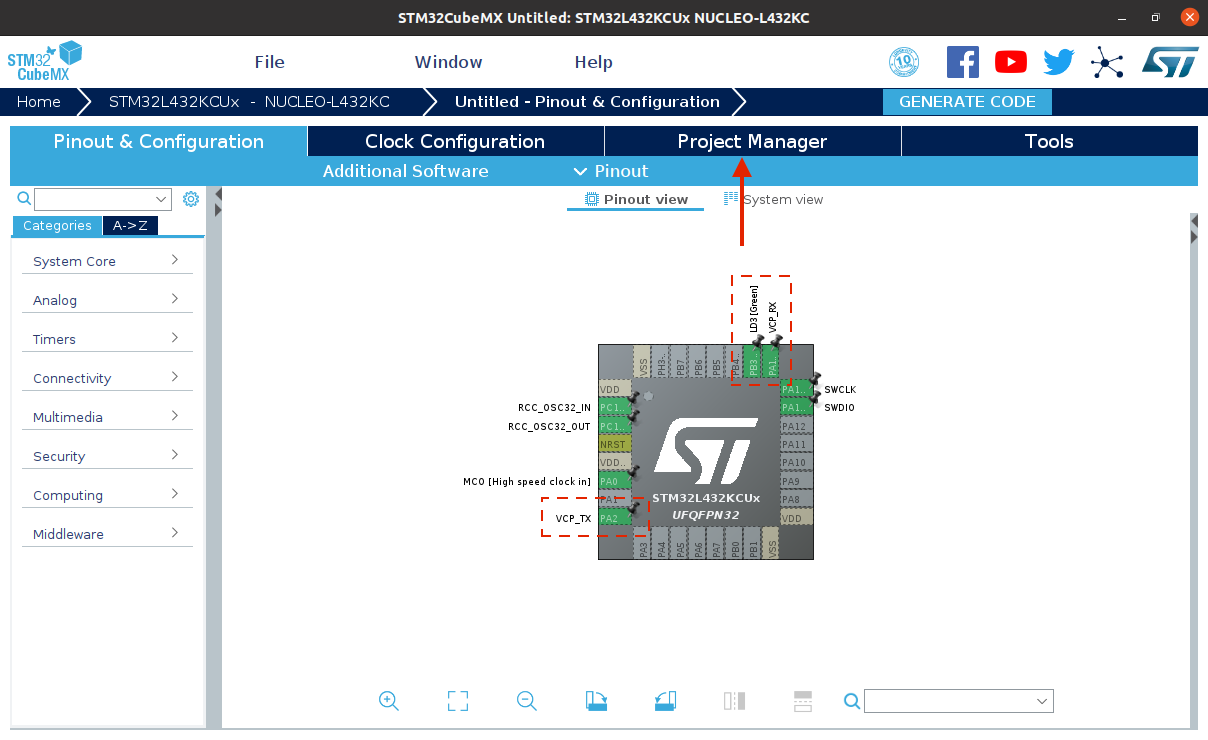
Task: Switch to Clock Configuration tab
Action: point(455,141)
